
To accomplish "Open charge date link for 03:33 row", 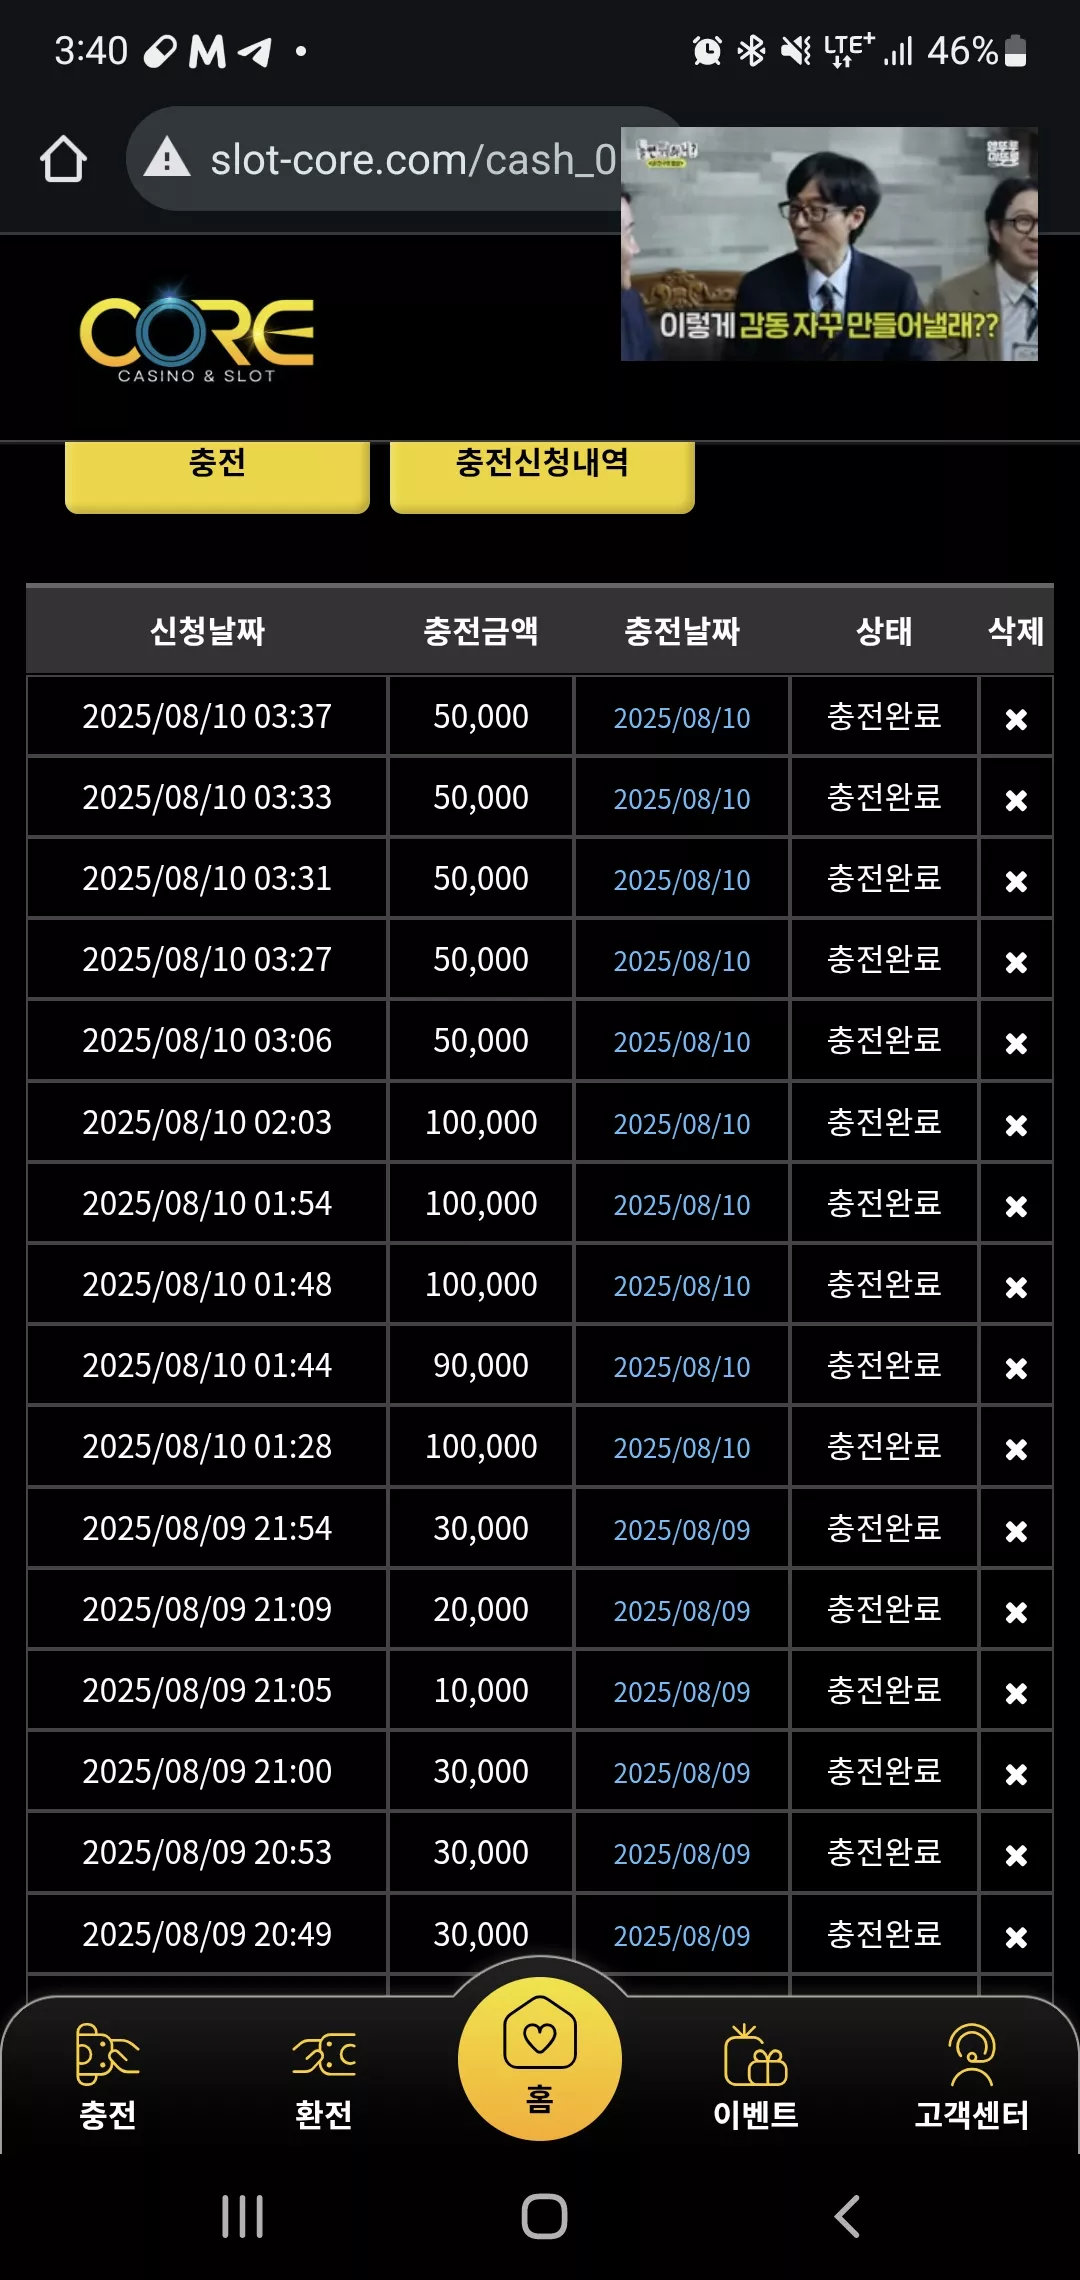I will (682, 799).
